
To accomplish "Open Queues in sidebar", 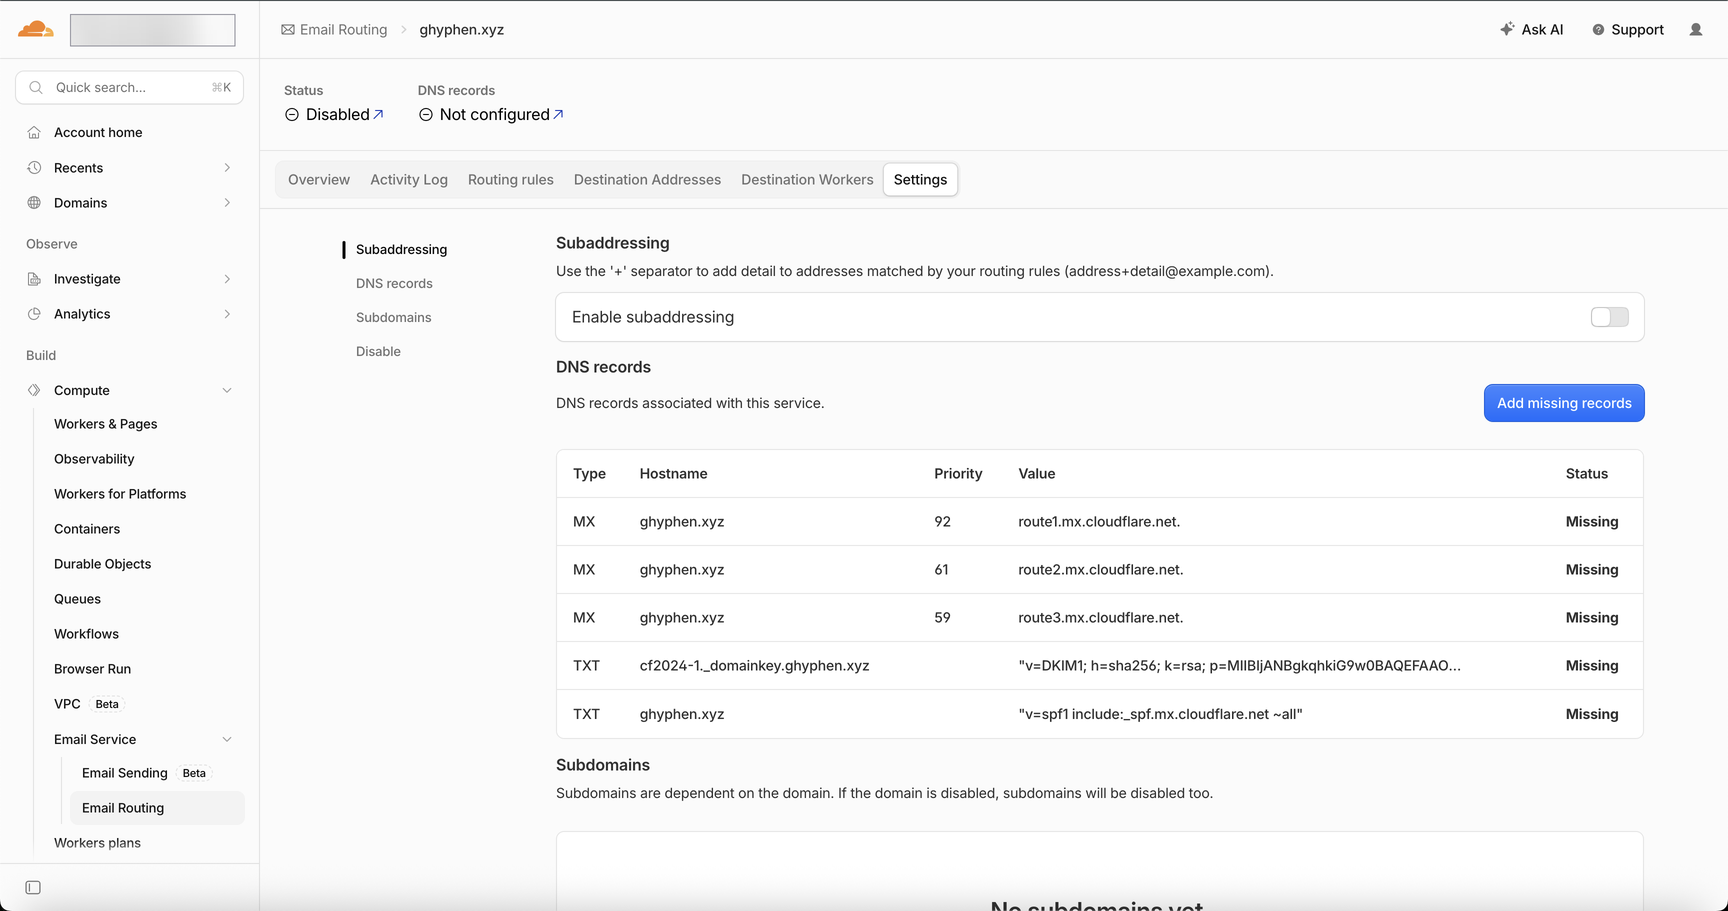I will click(x=78, y=599).
